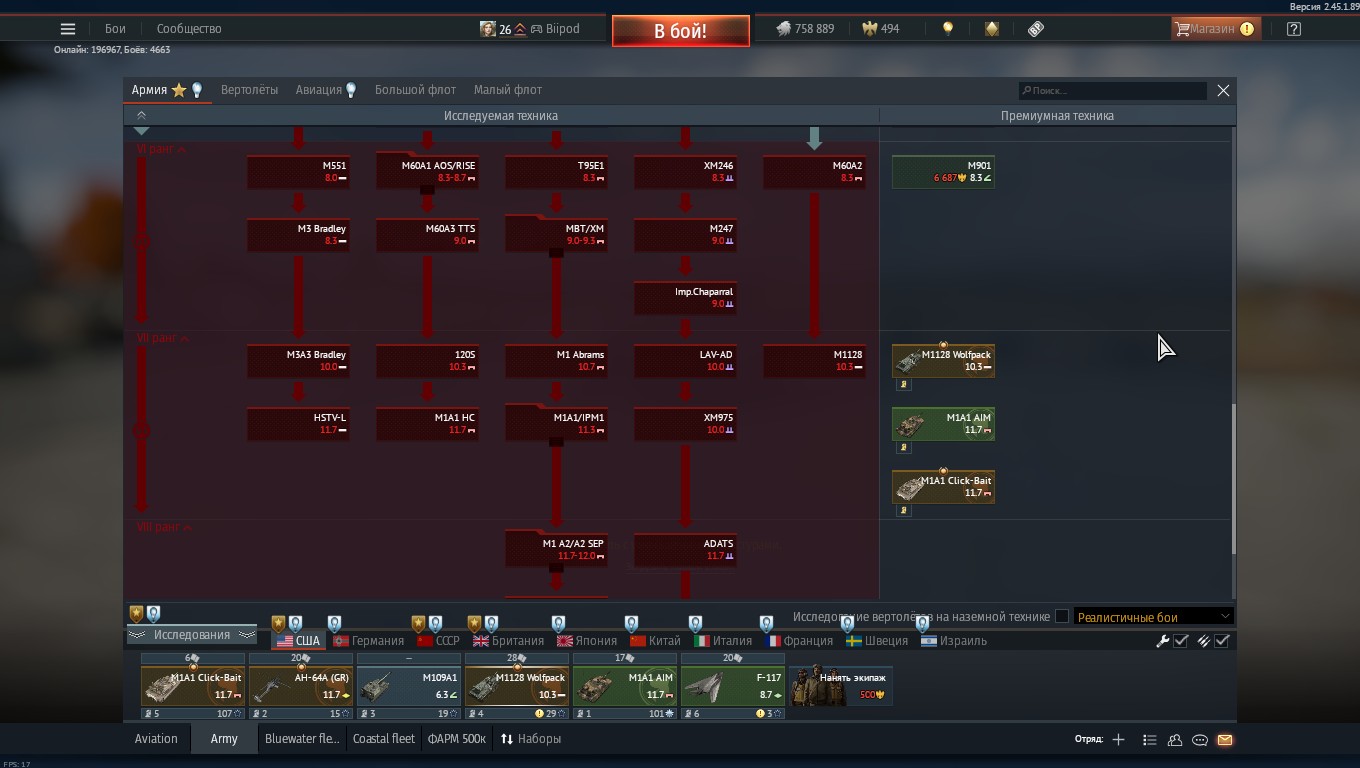Select the Германия nation tab
This screenshot has width=1360, height=768.
point(369,641)
